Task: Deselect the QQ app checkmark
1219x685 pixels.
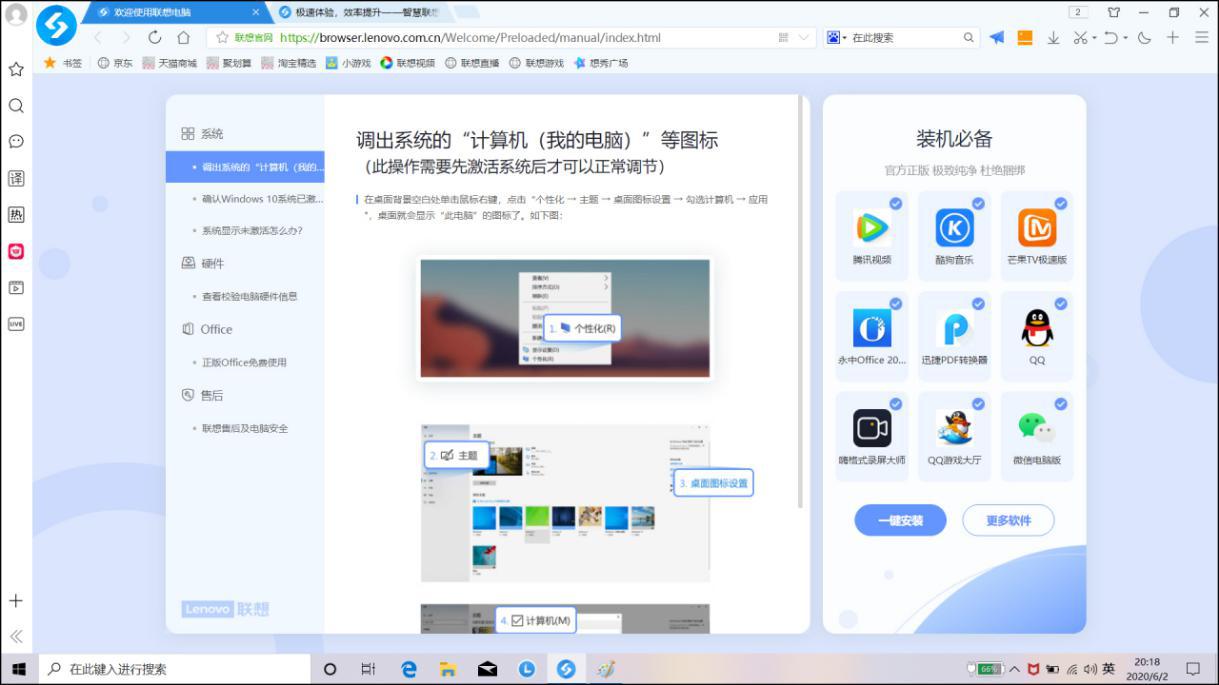Action: [1062, 303]
